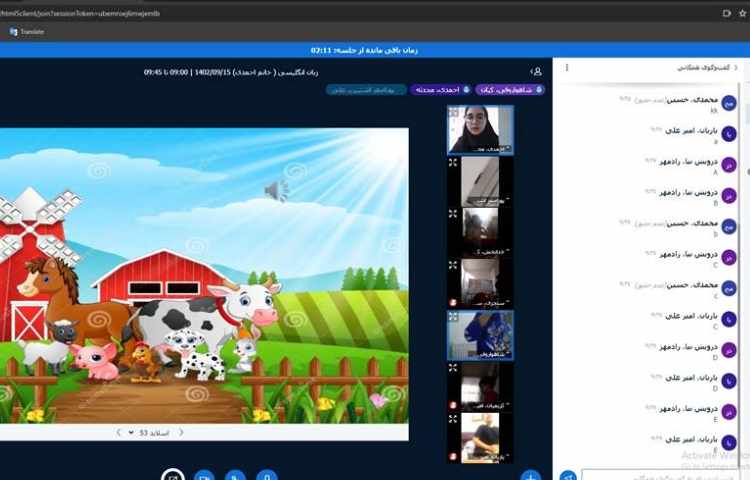Click muted mic badge on sixth webcam
750x480 pixels.
click(453, 405)
